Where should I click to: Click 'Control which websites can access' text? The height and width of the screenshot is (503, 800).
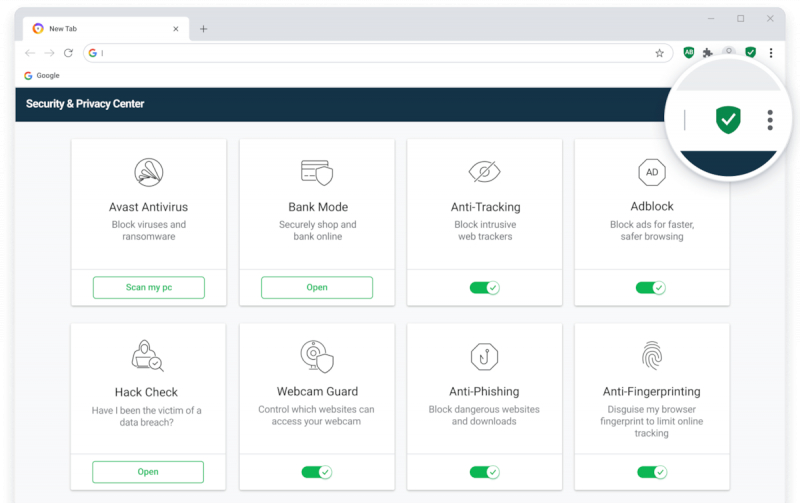pos(316,415)
